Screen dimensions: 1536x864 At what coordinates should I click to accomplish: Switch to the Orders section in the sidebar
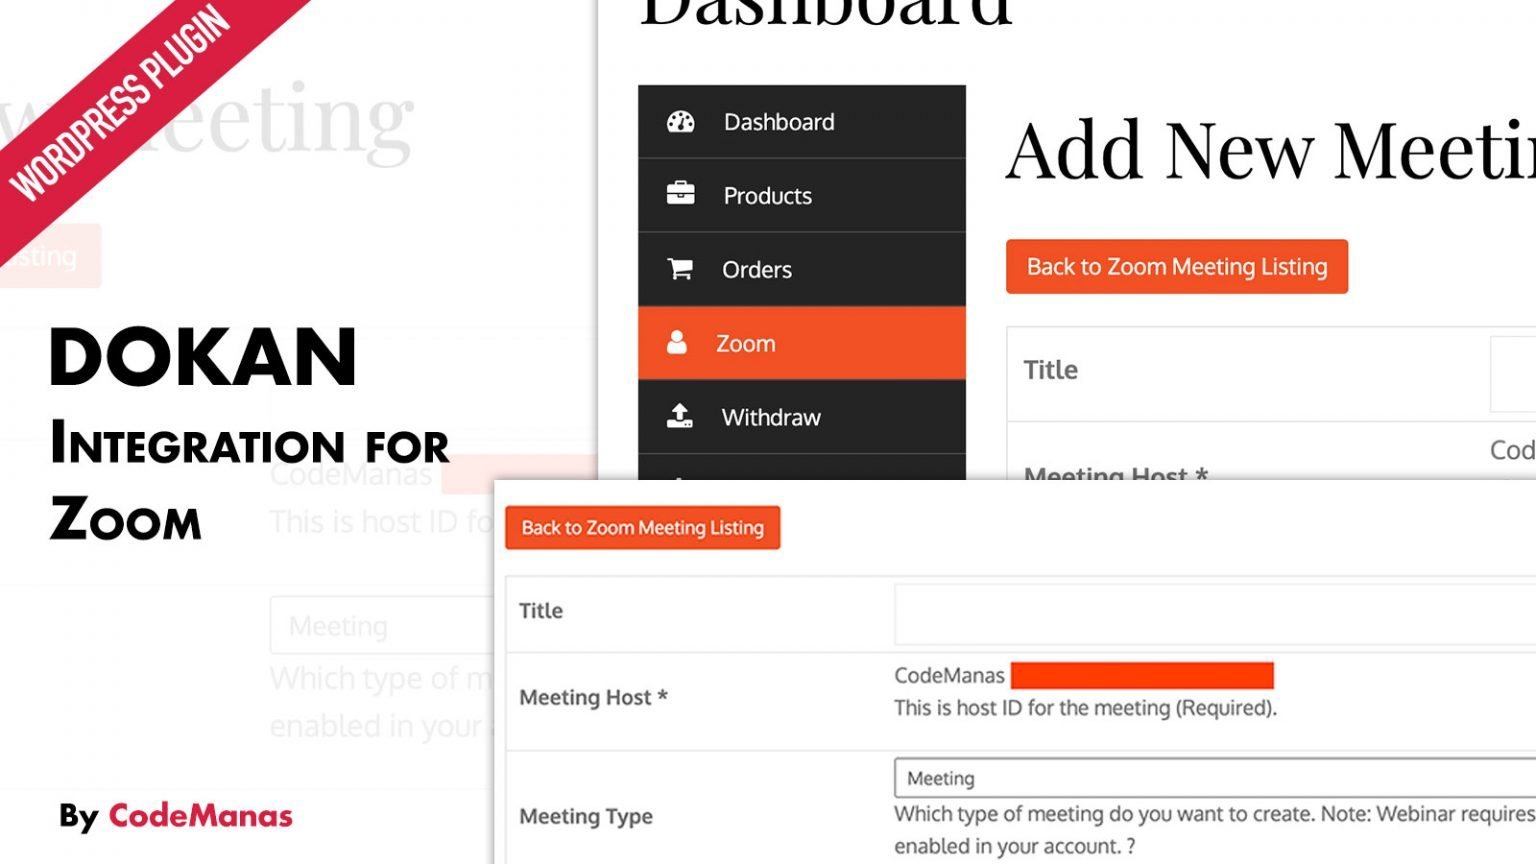pos(757,269)
